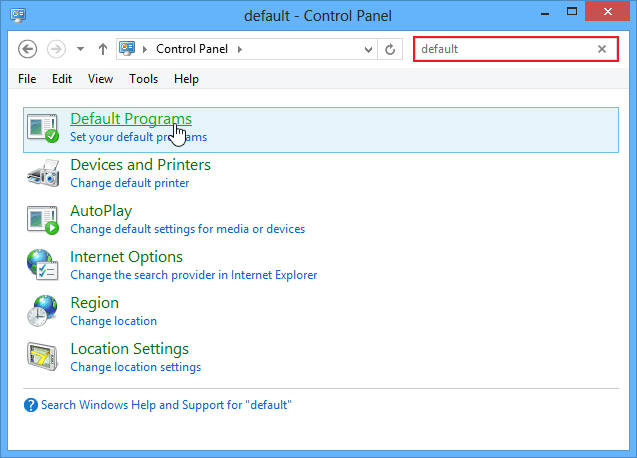Open the Default Programs heading link
The image size is (637, 458).
(131, 119)
